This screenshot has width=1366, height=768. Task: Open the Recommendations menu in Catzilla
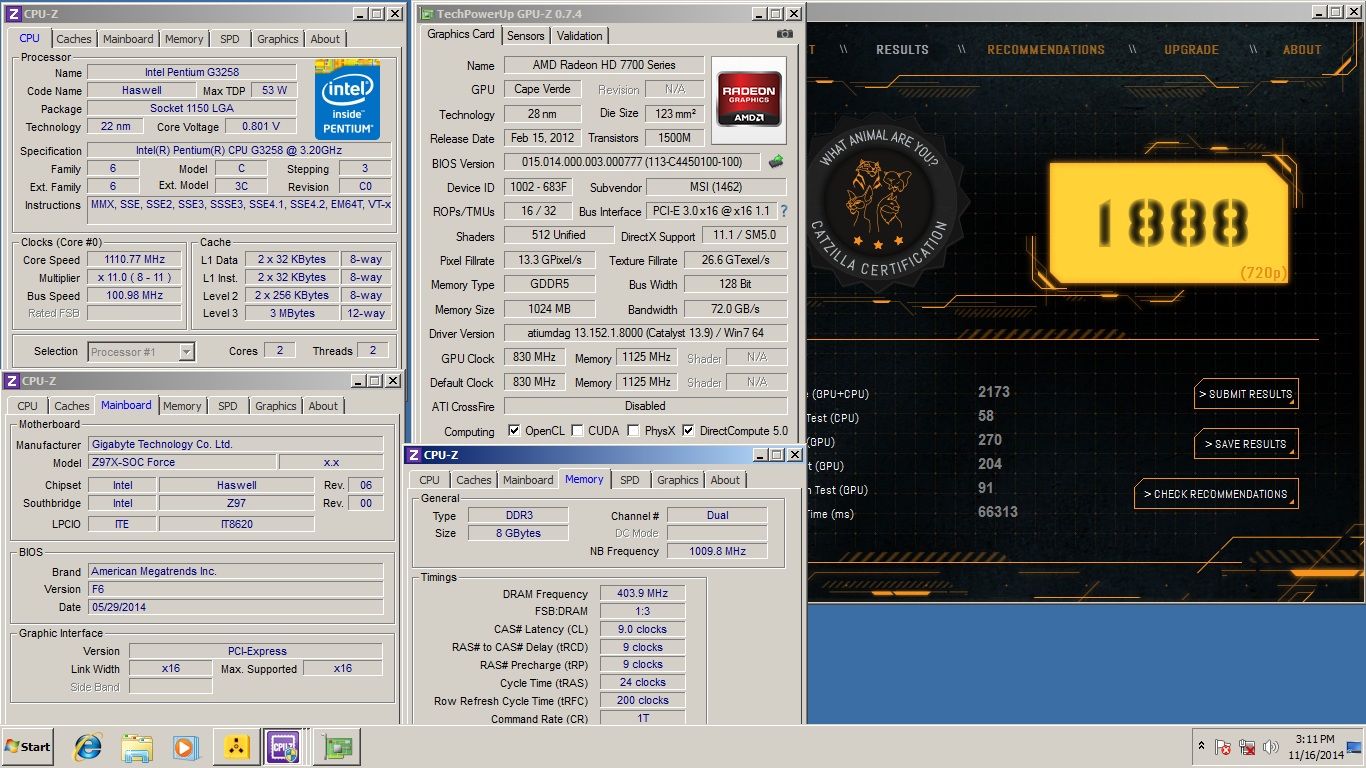click(1045, 50)
